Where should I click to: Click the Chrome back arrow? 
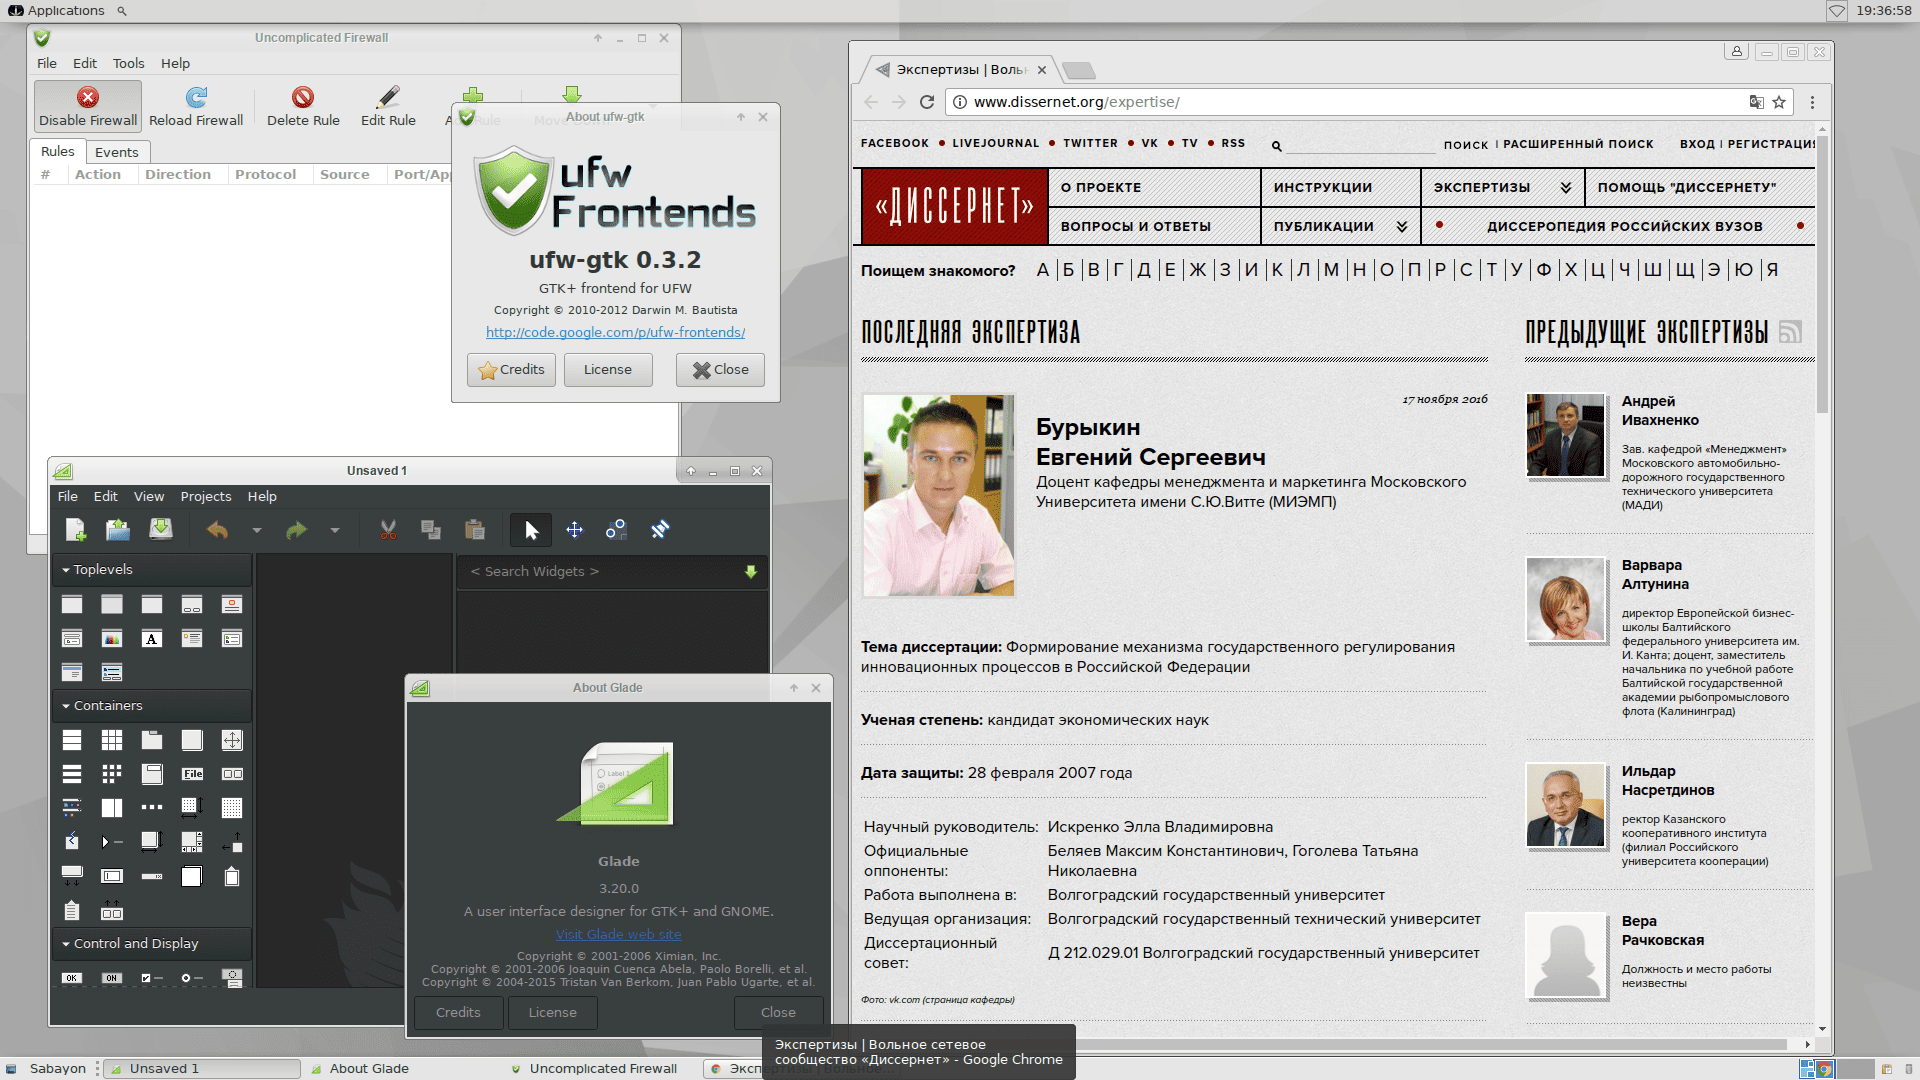click(871, 102)
